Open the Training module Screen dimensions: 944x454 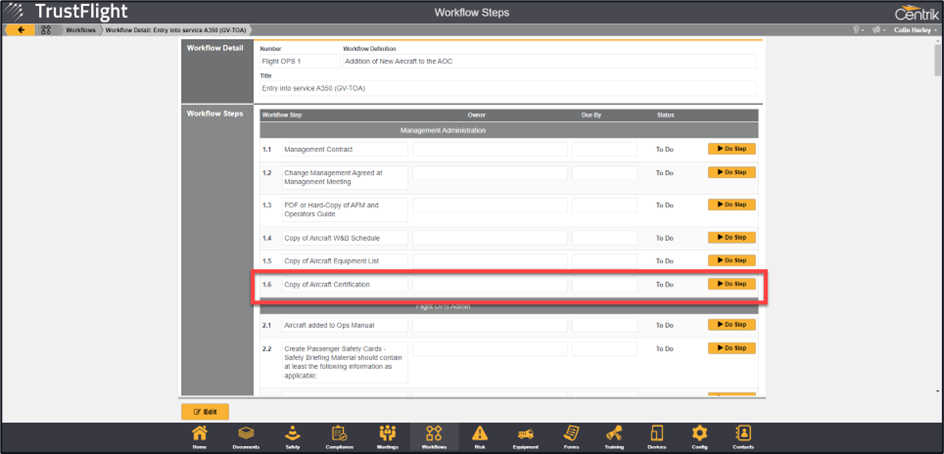pos(615,438)
